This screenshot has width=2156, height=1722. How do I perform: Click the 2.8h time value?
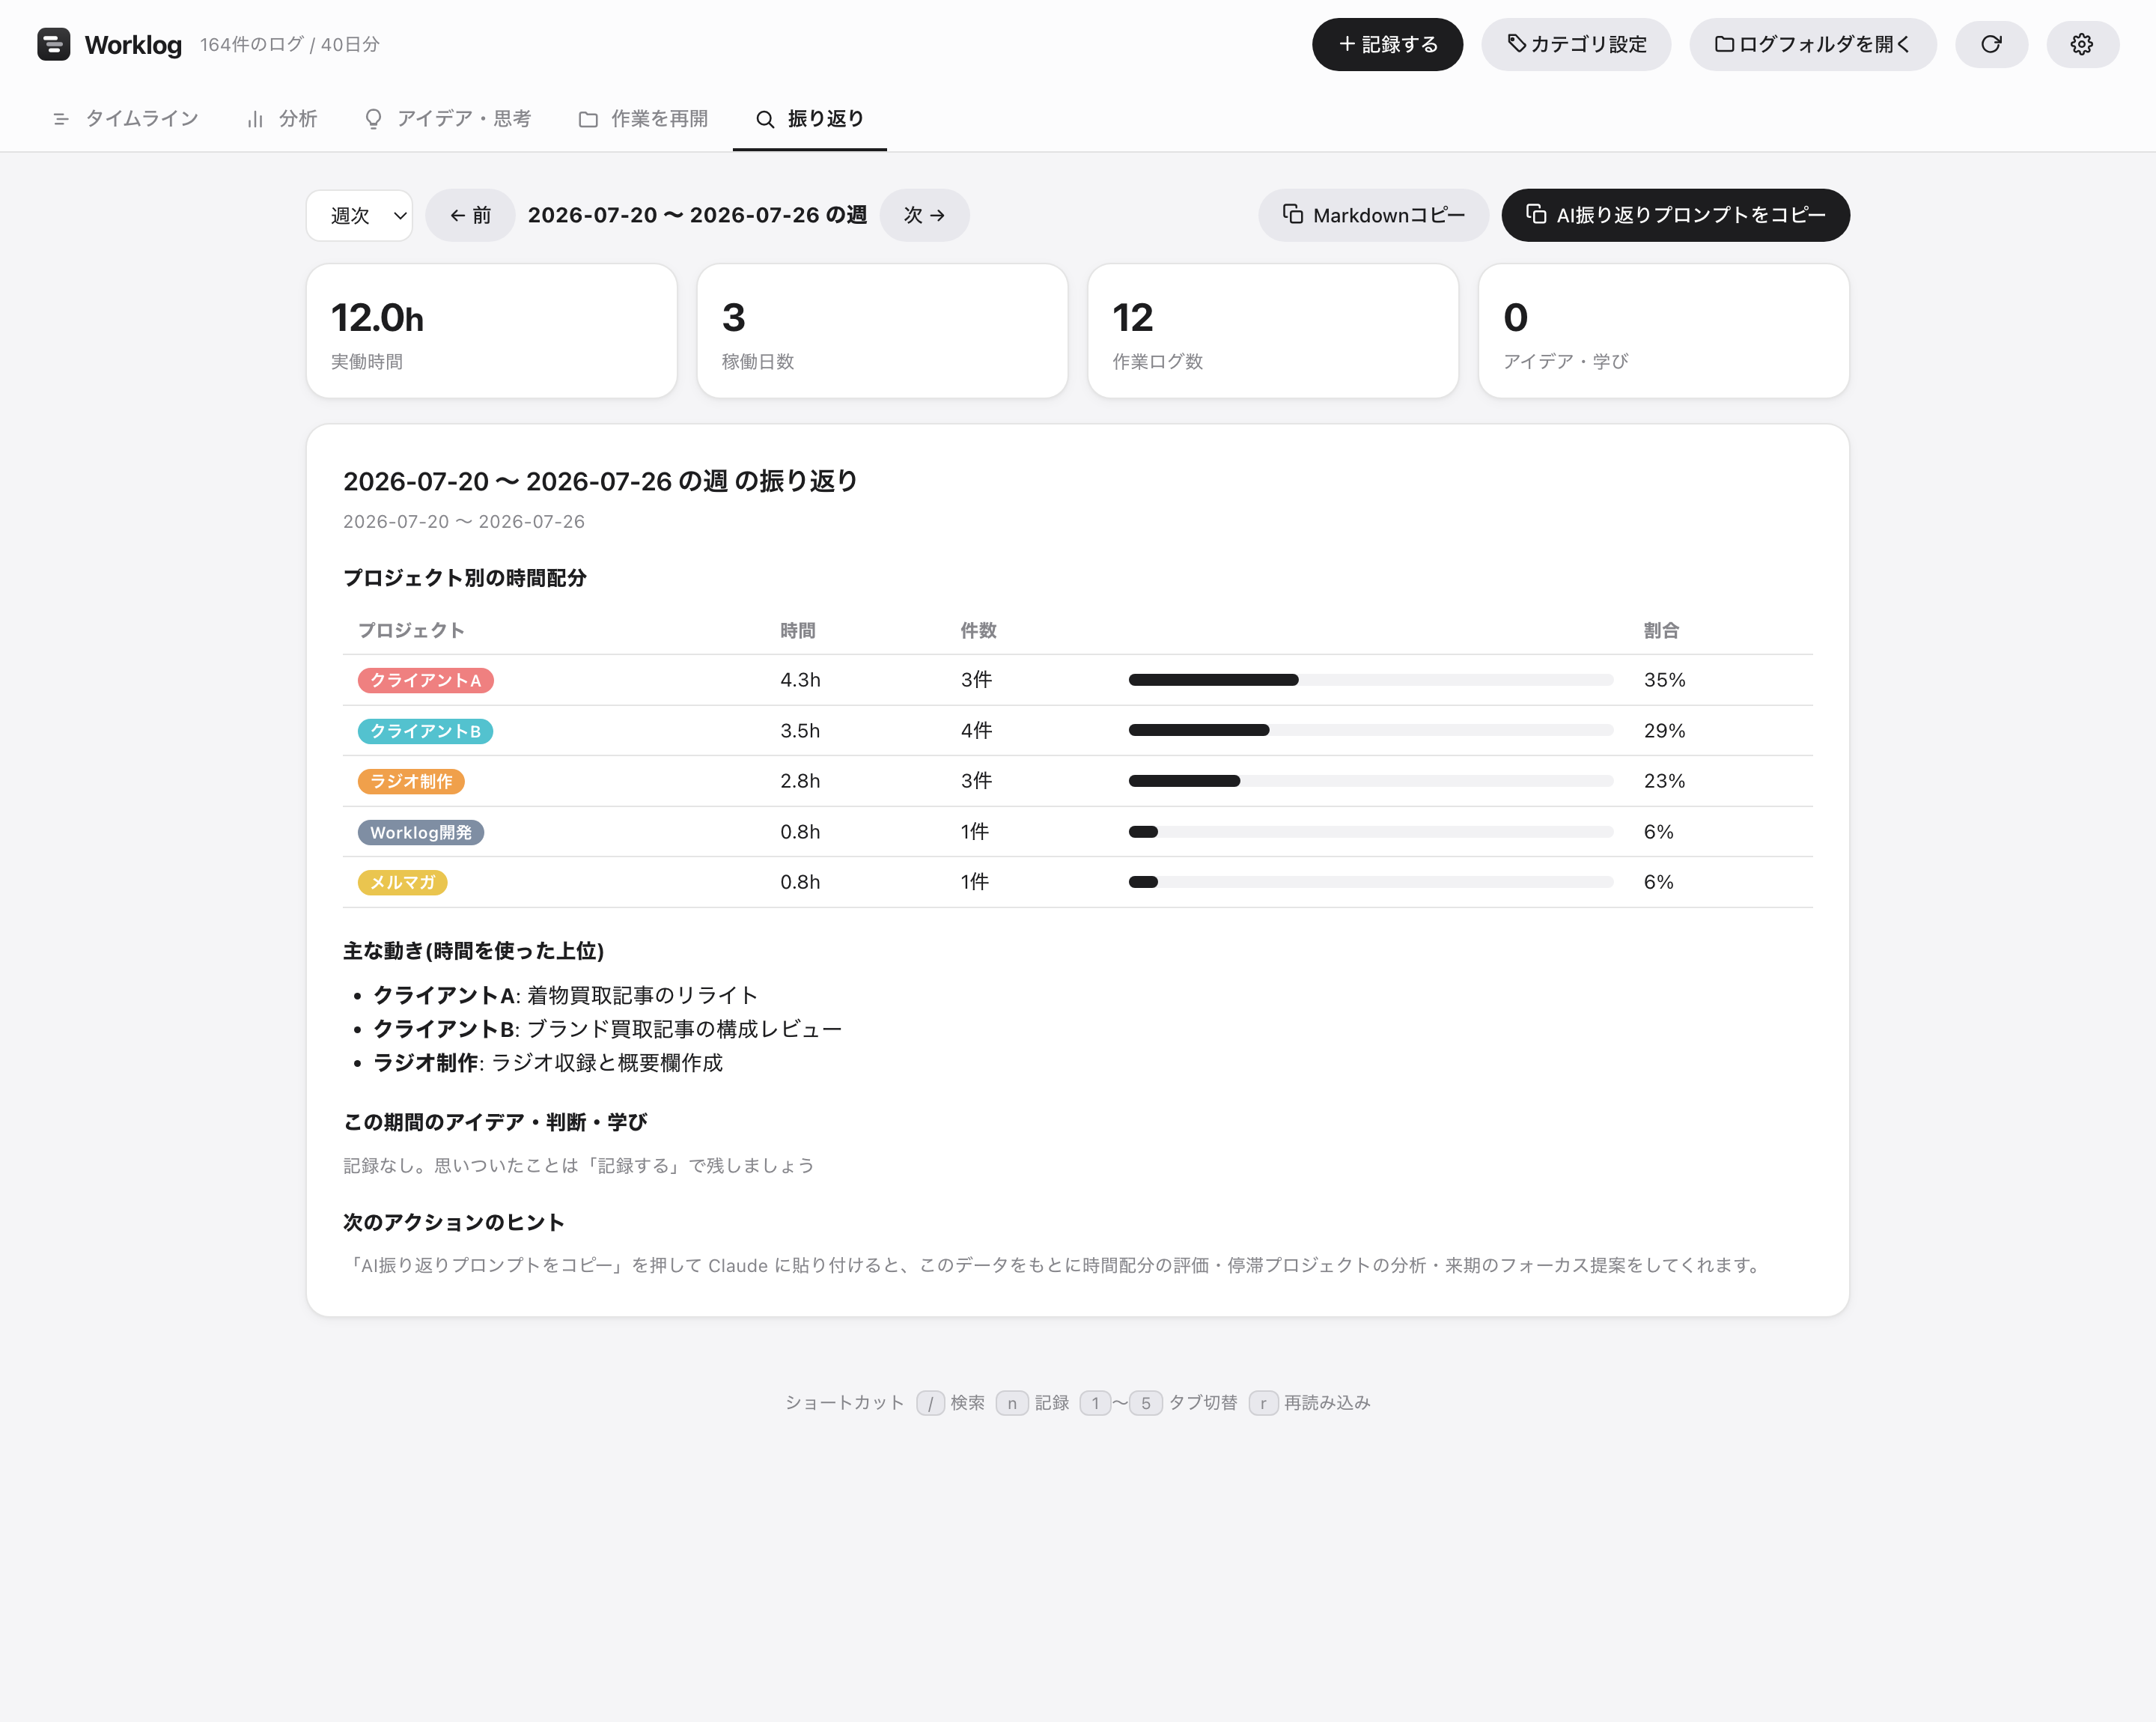[x=800, y=781]
